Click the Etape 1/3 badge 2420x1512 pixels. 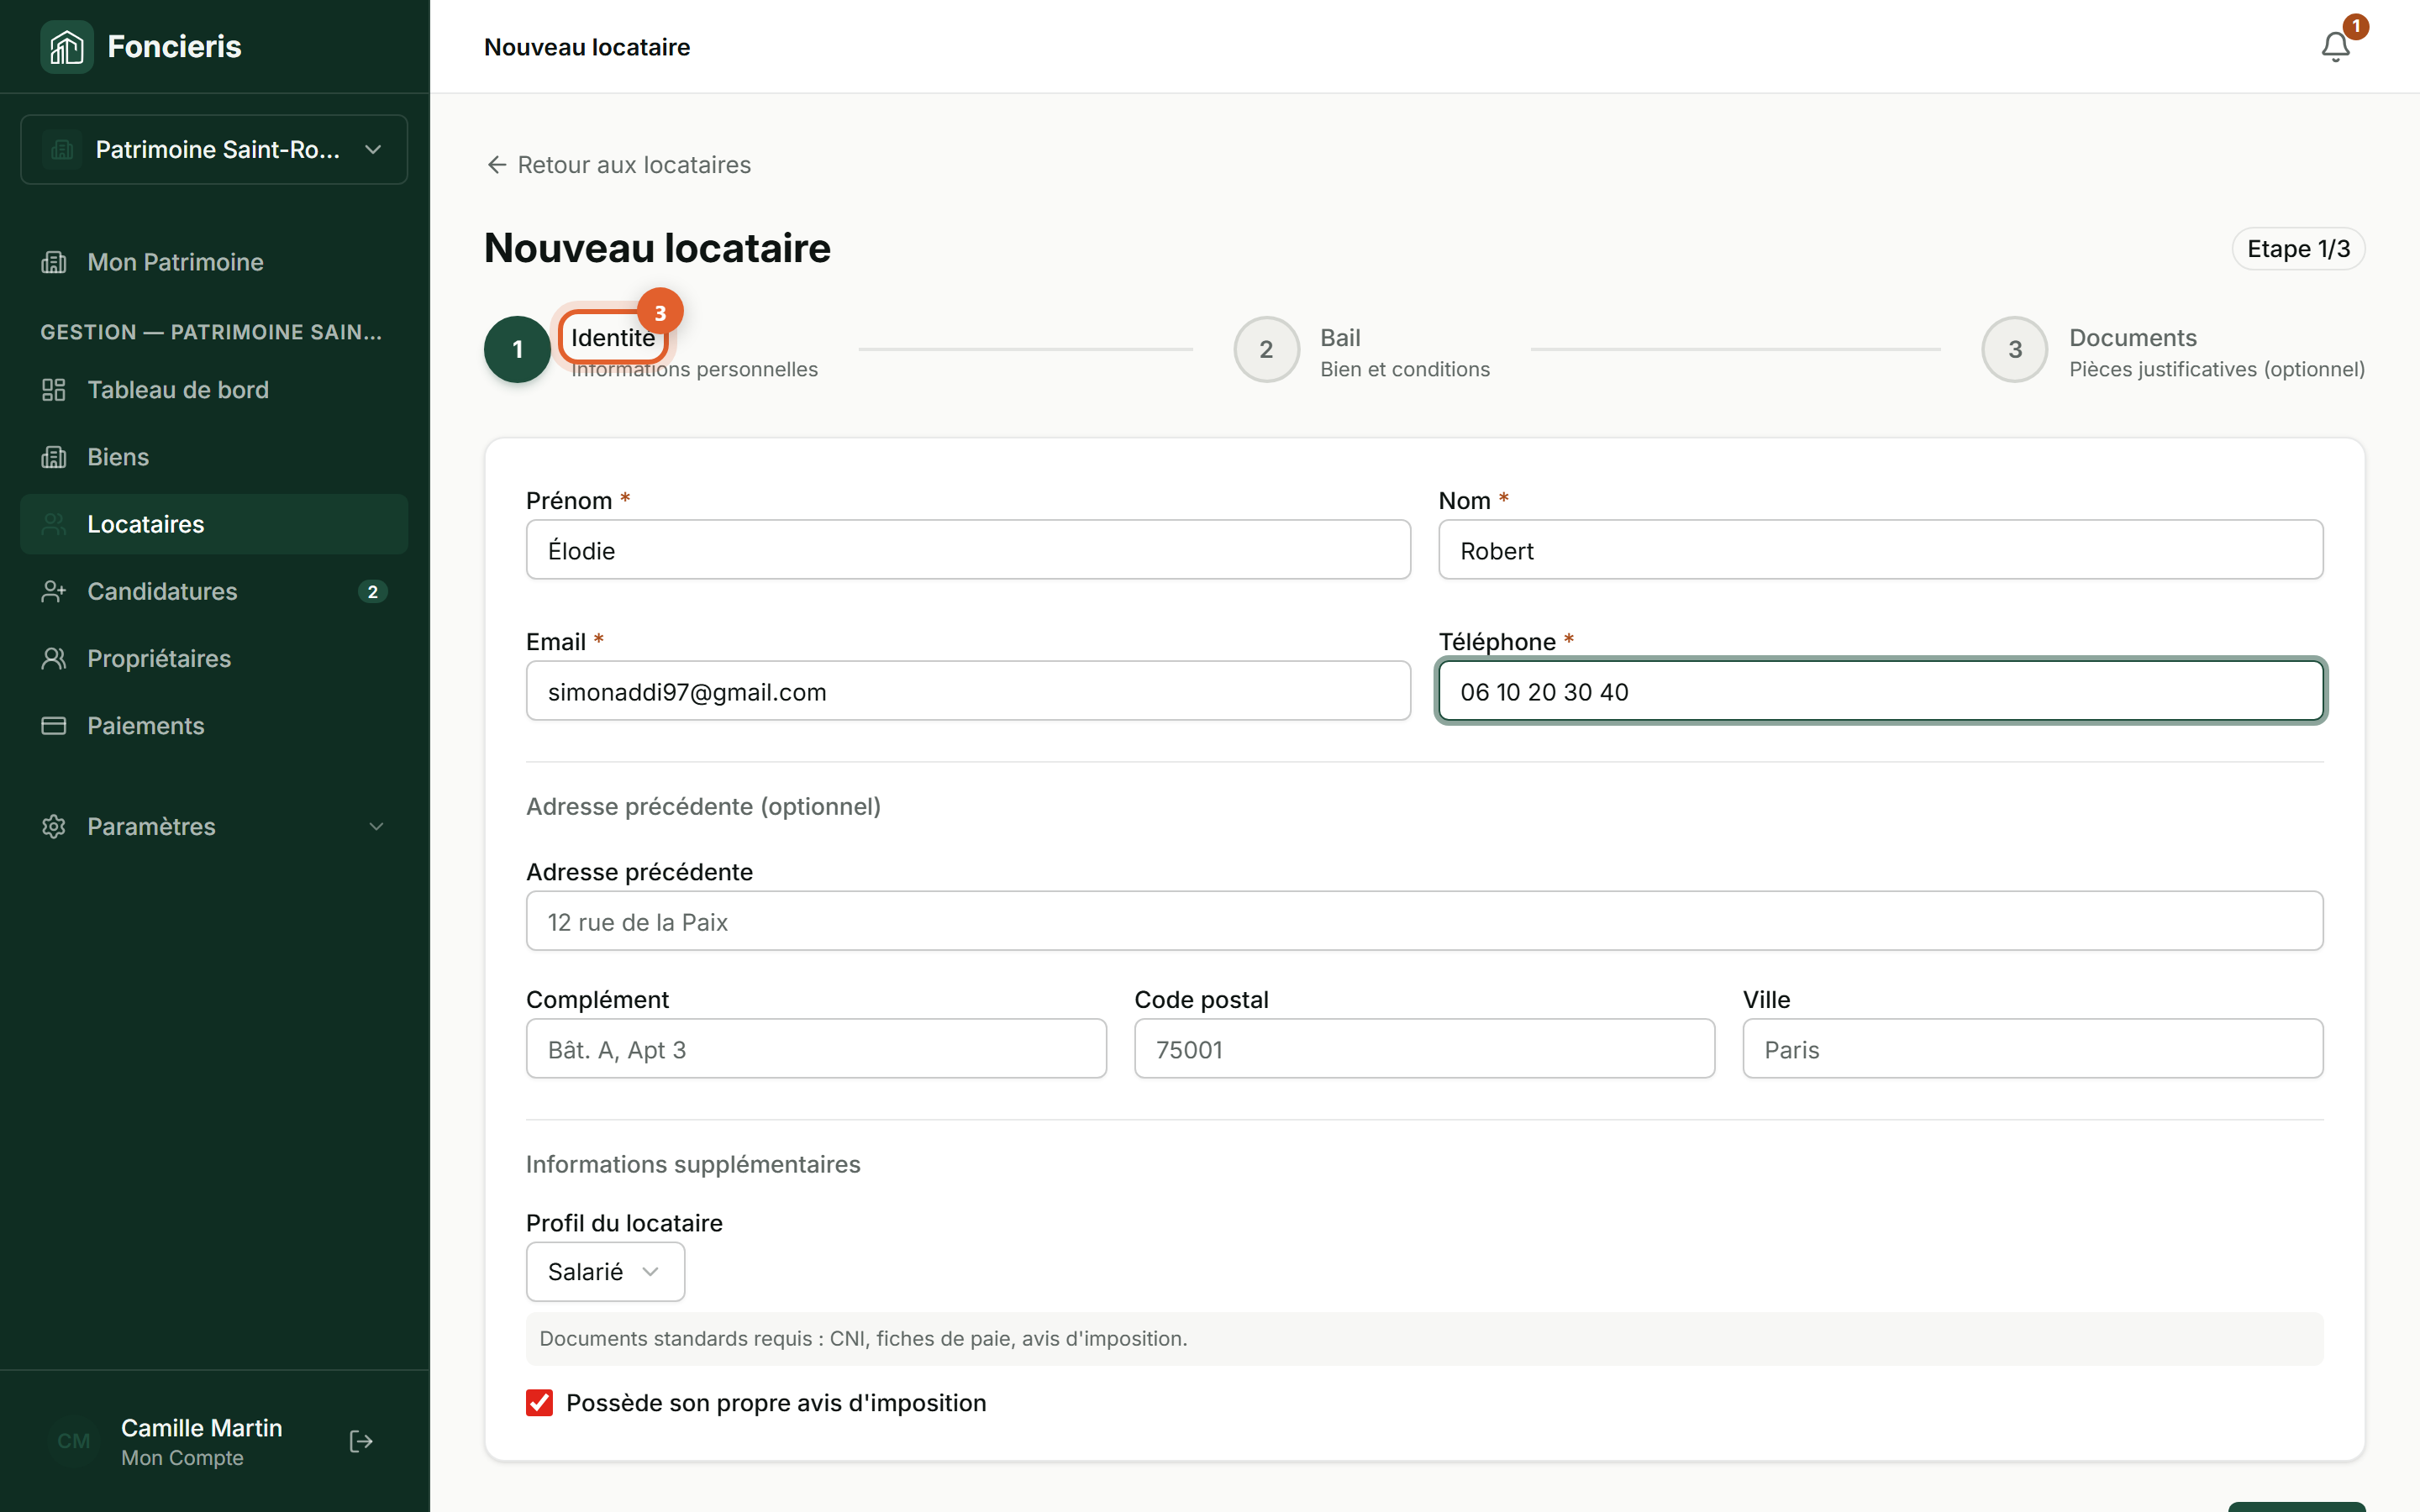point(2298,249)
